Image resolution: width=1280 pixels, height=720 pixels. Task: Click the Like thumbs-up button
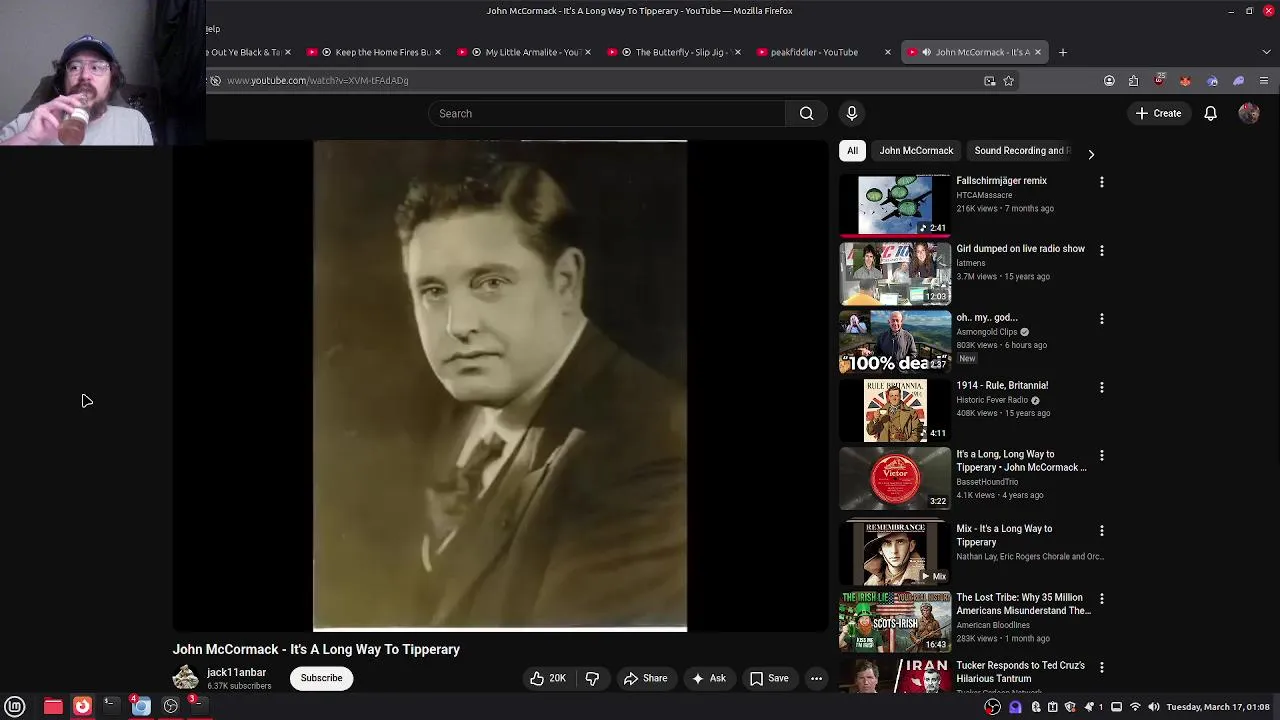click(547, 678)
